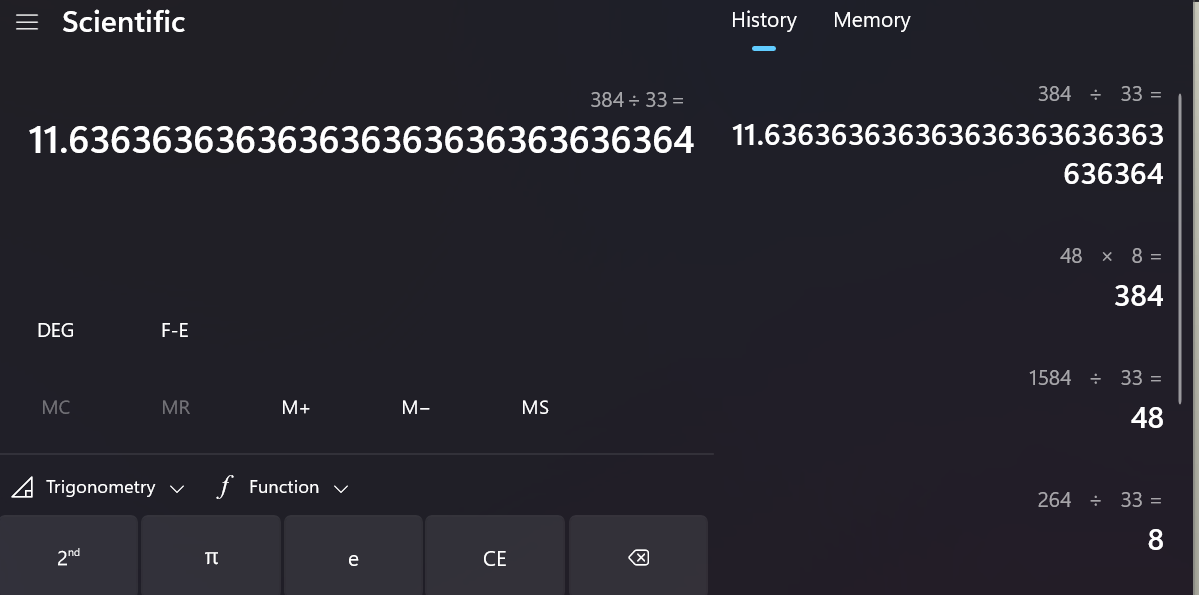Click the M− memory subtract button

coord(415,408)
